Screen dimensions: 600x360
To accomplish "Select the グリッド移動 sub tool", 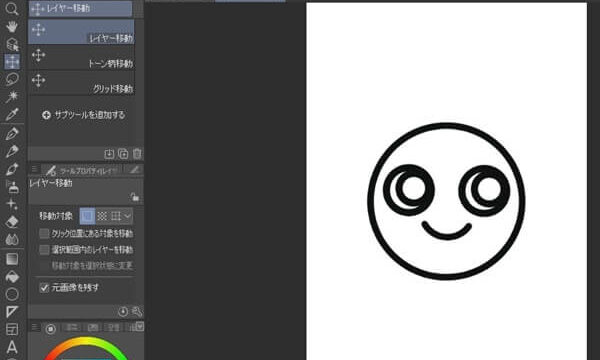I will (x=82, y=83).
